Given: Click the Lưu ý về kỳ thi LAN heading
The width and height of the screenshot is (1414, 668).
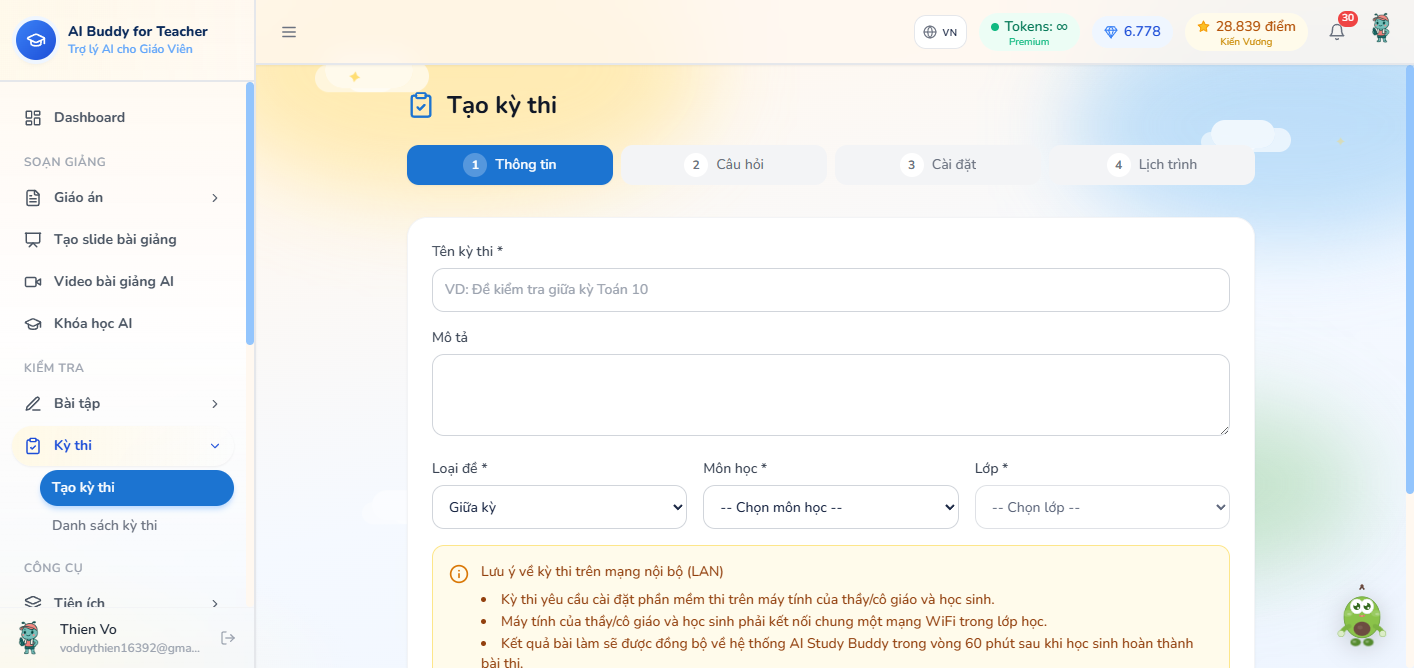Looking at the screenshot, I should point(602,572).
